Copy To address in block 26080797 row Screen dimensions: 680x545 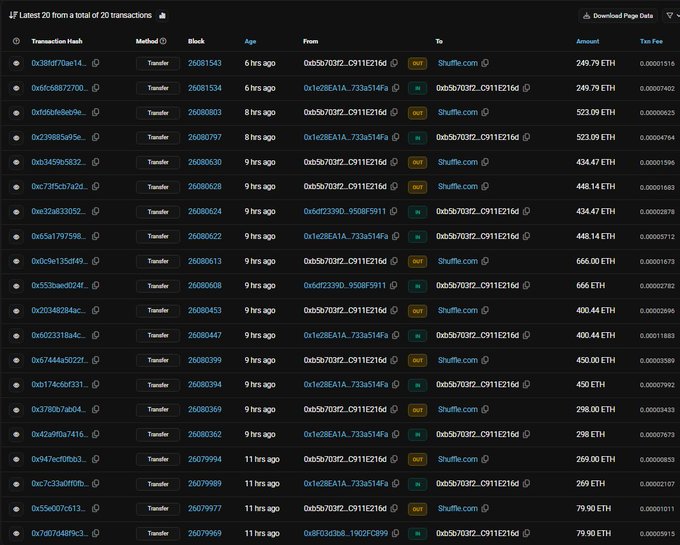pyautogui.click(x=526, y=137)
